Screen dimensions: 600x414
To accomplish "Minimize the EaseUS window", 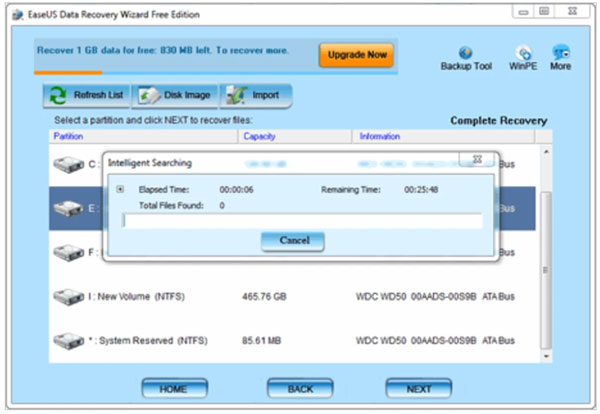I will 523,11.
